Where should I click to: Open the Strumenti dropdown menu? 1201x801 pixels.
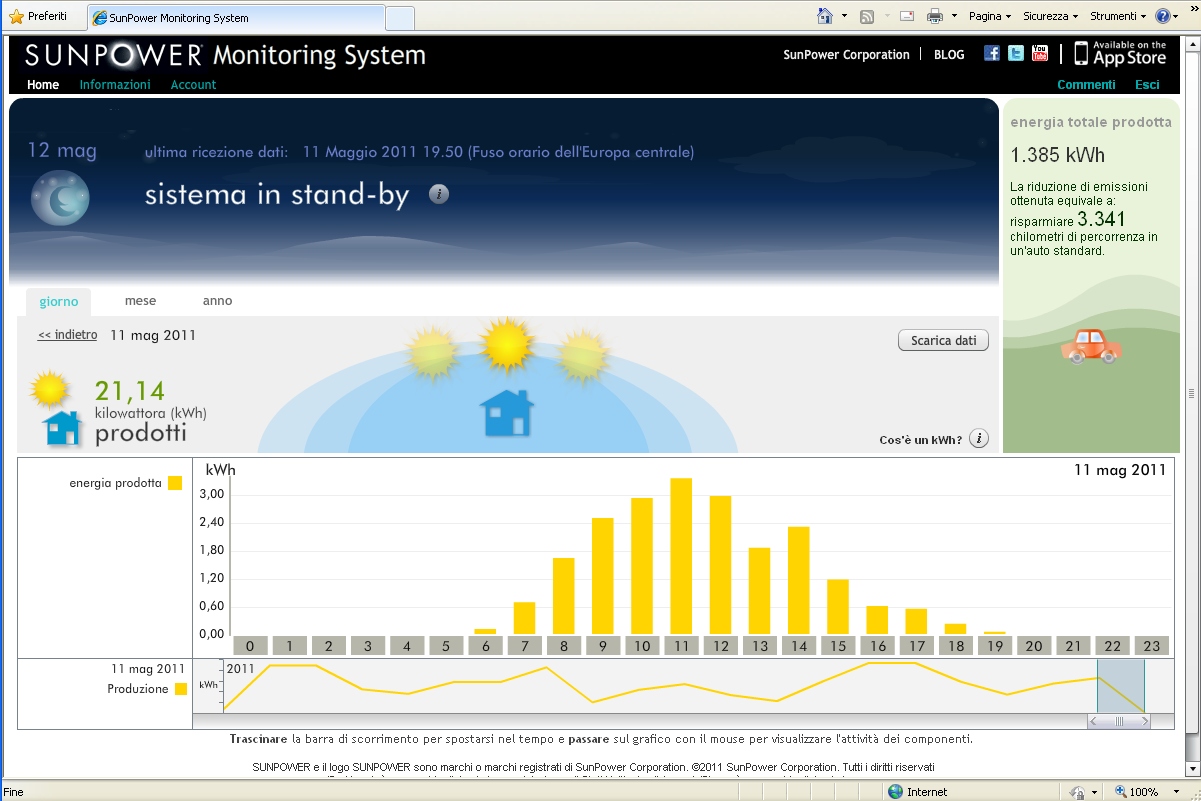pyautogui.click(x=1118, y=16)
